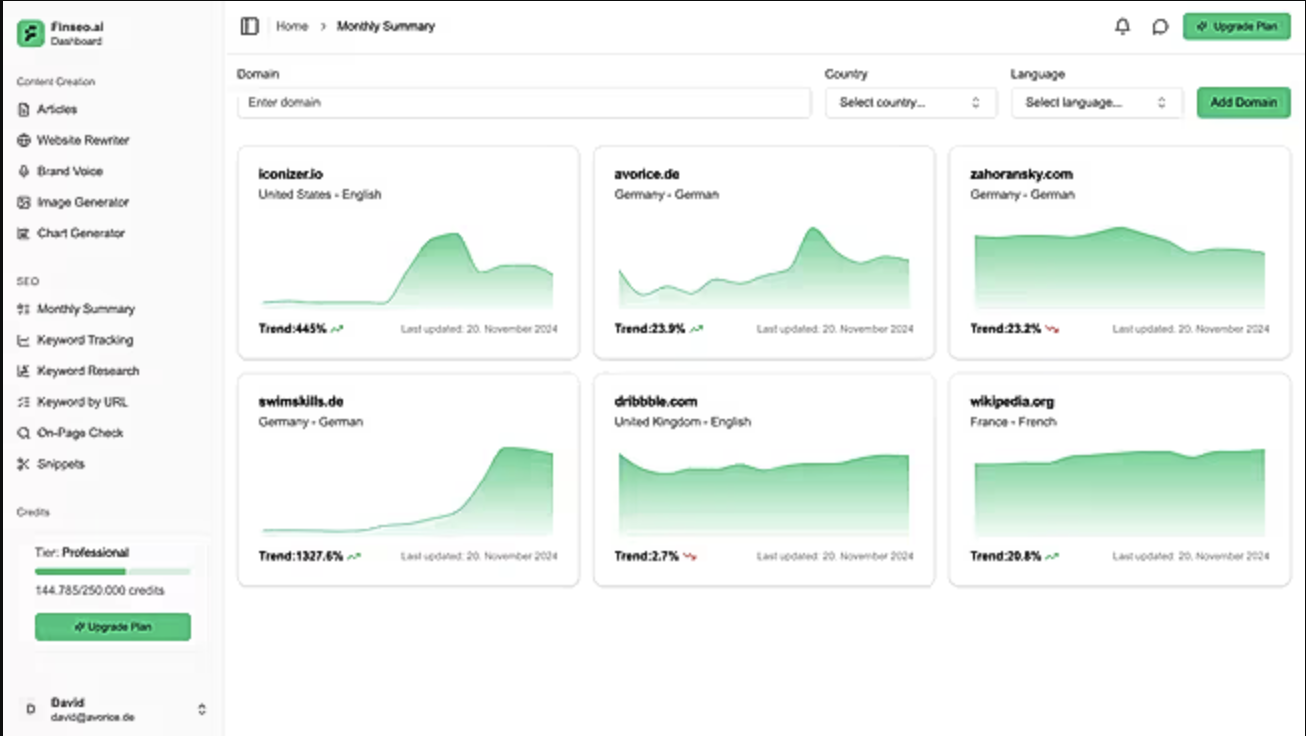Go to Keyword Research section

tap(87, 371)
